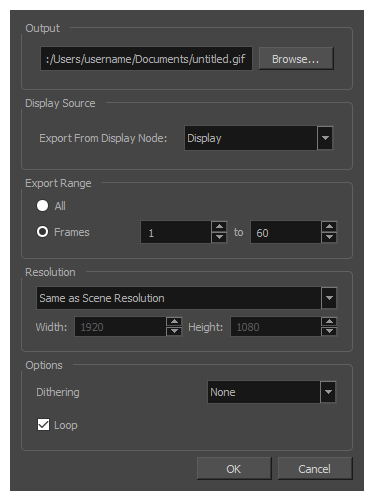
Task: Select the Frames radio button
Action: click(42, 232)
